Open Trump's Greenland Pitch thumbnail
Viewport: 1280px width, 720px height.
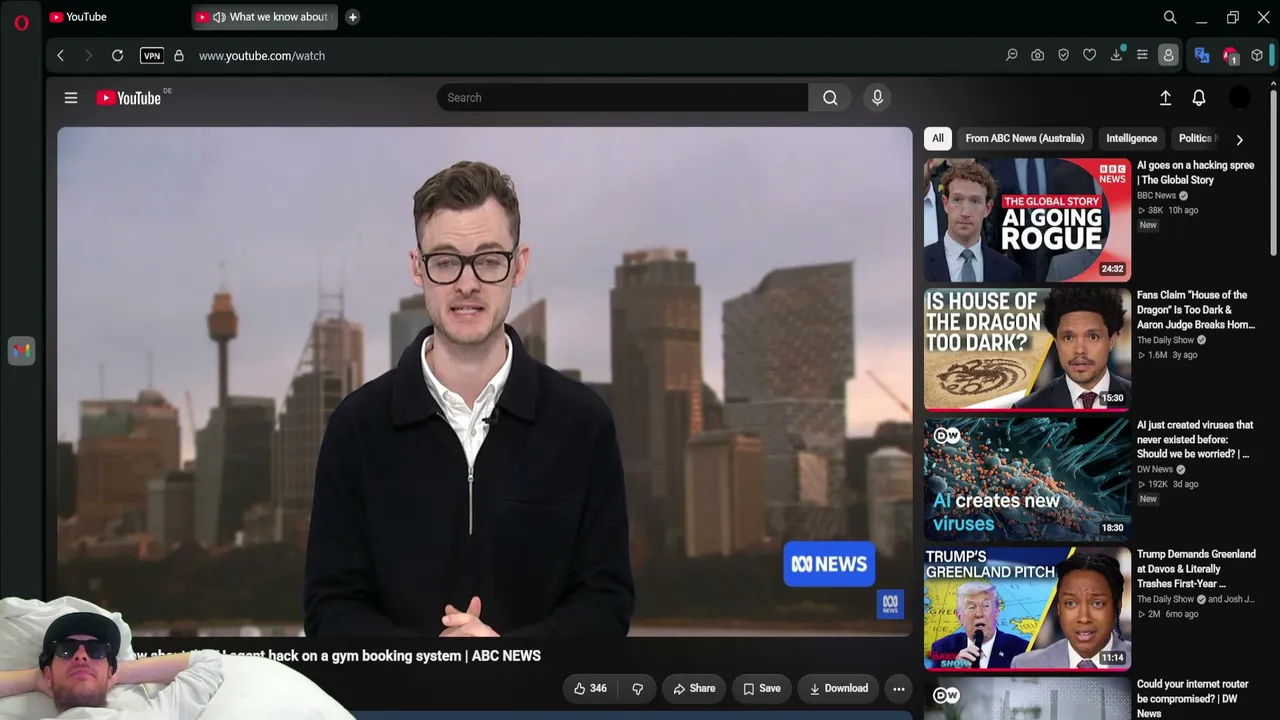click(x=1027, y=609)
